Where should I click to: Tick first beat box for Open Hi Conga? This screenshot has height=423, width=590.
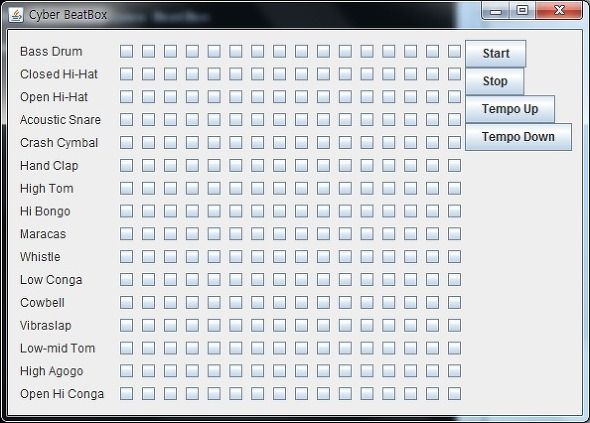[x=126, y=394]
